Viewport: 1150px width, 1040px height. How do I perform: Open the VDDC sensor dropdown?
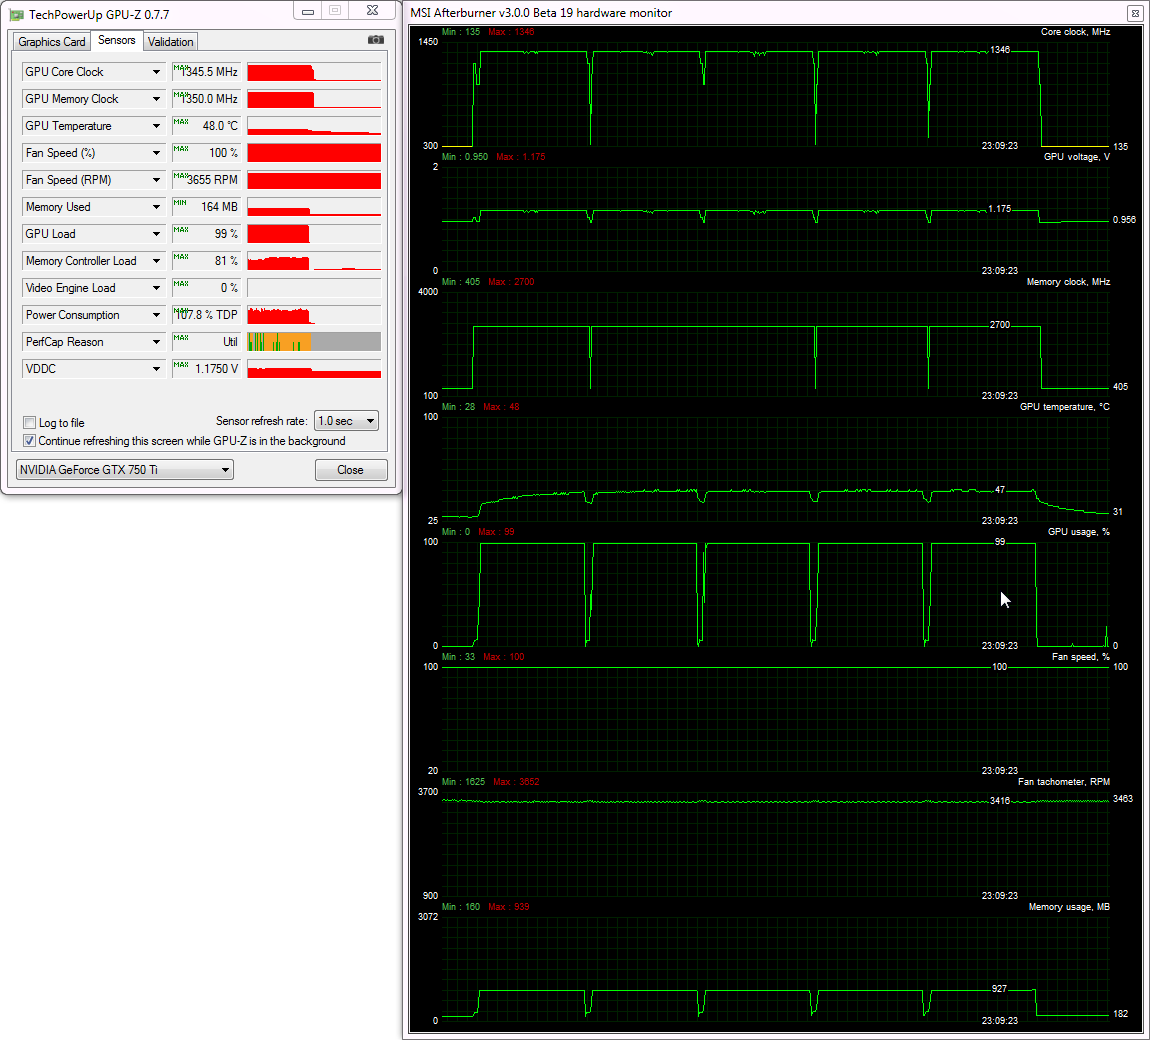tap(156, 369)
